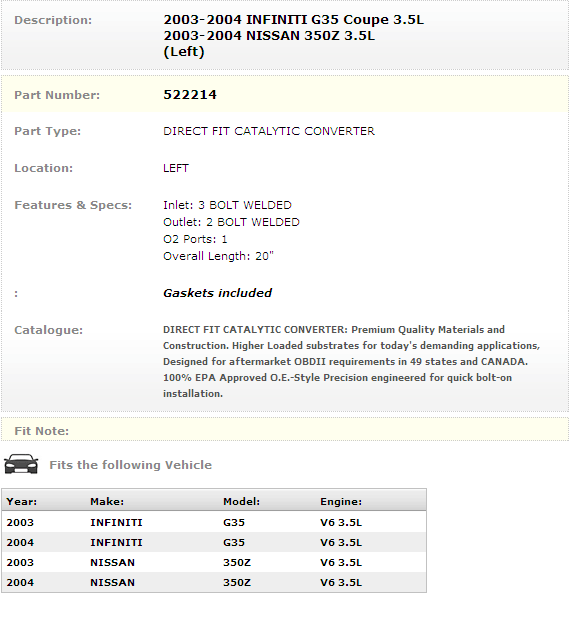Click the O2 Ports: 1 spec
This screenshot has height=640, width=570.
pos(195,239)
